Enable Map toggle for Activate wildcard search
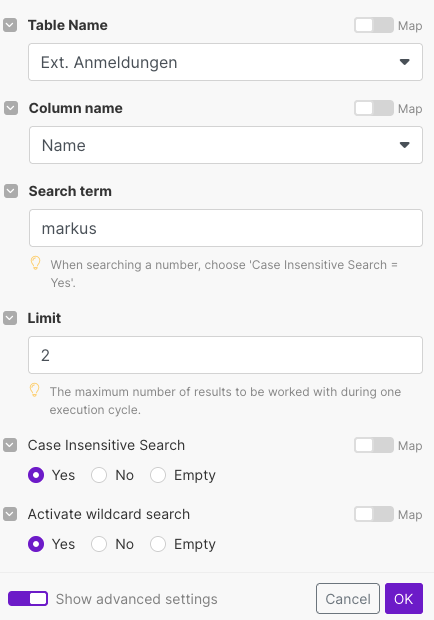 [374, 514]
